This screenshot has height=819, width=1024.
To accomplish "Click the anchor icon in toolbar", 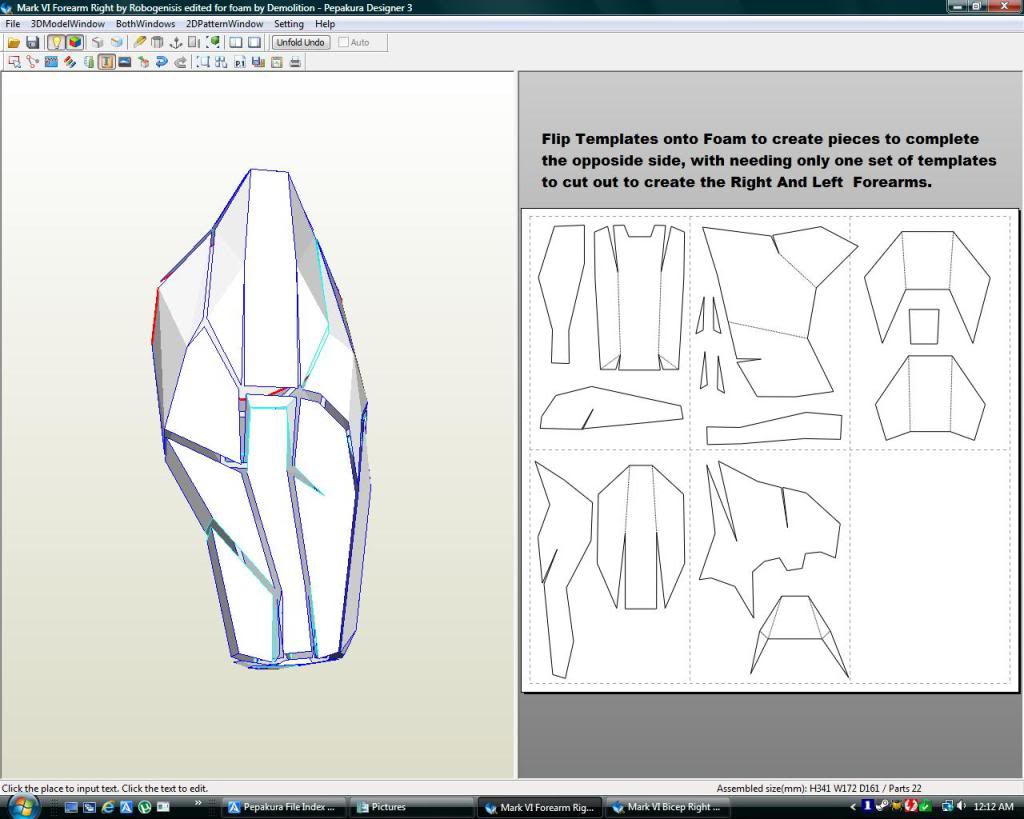I will point(175,42).
